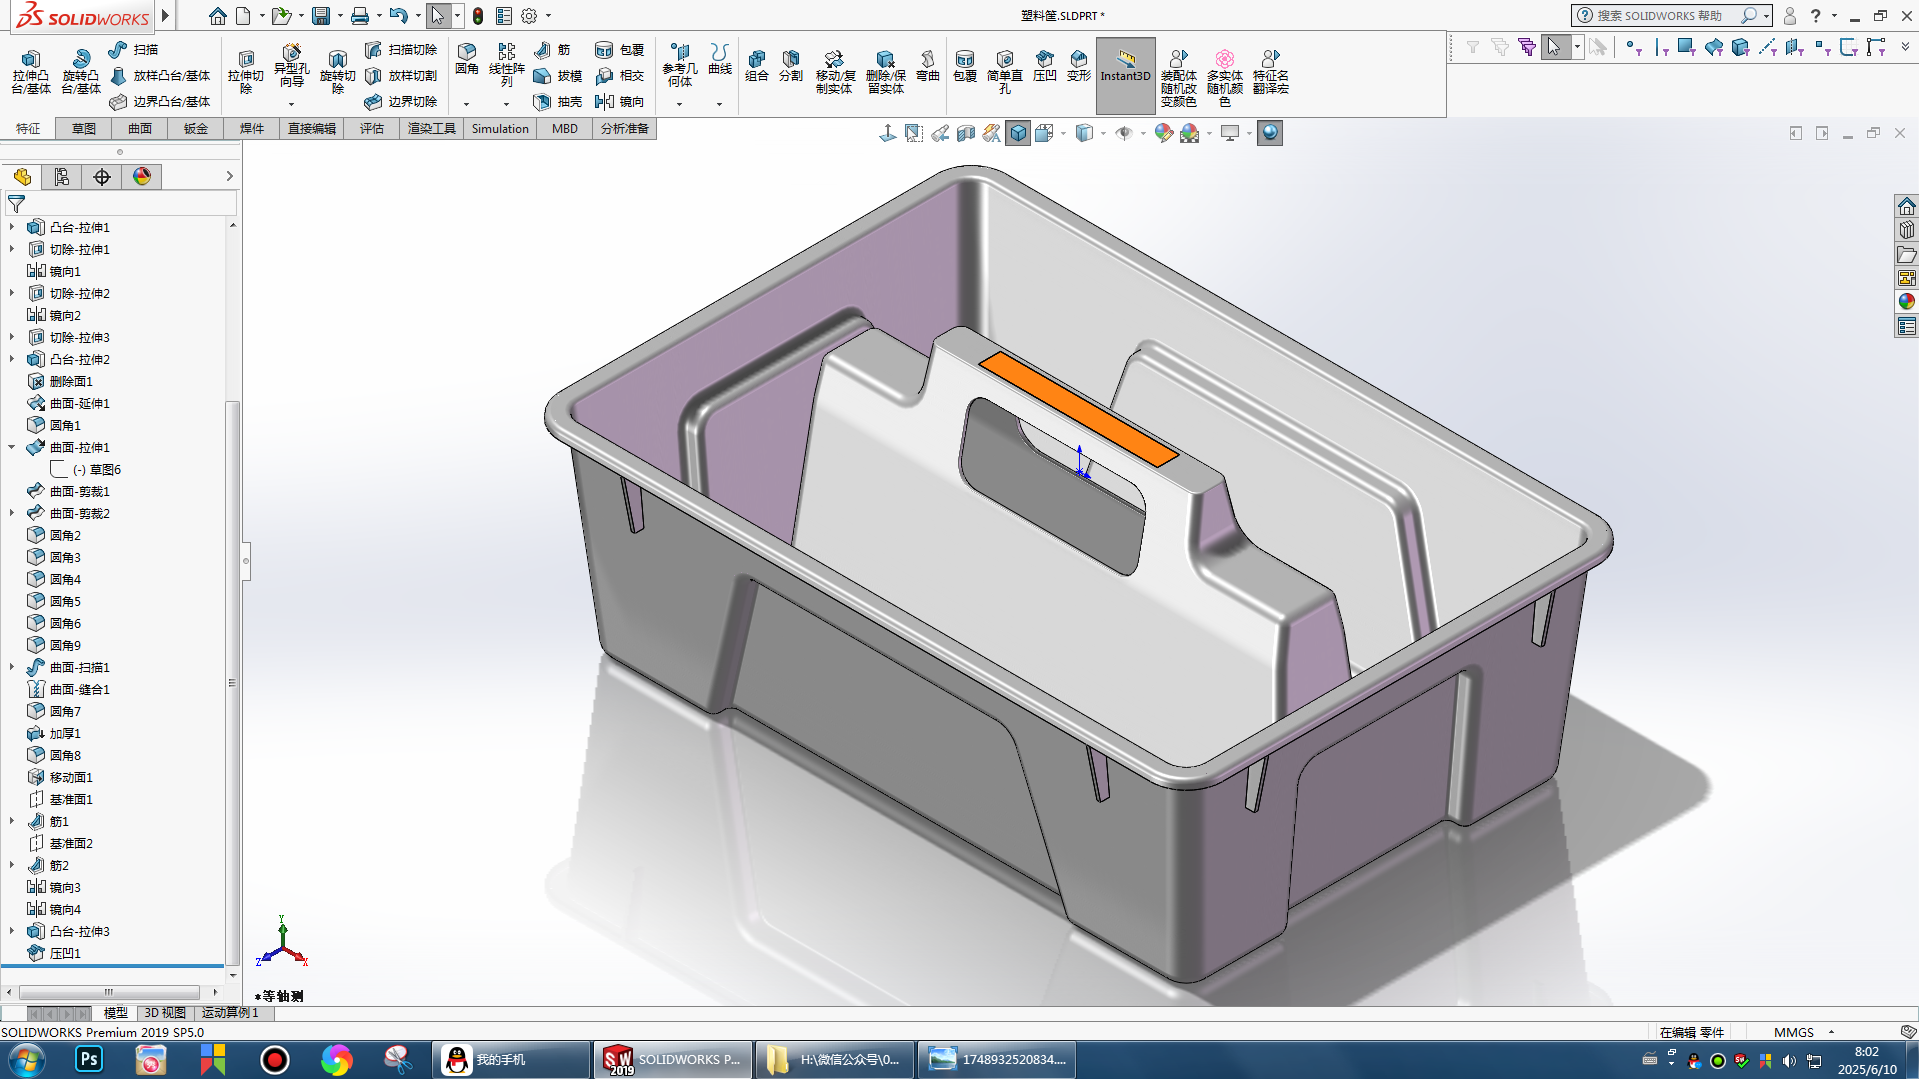Toggle Shaded display cube in heads-up toolbar

1018,133
